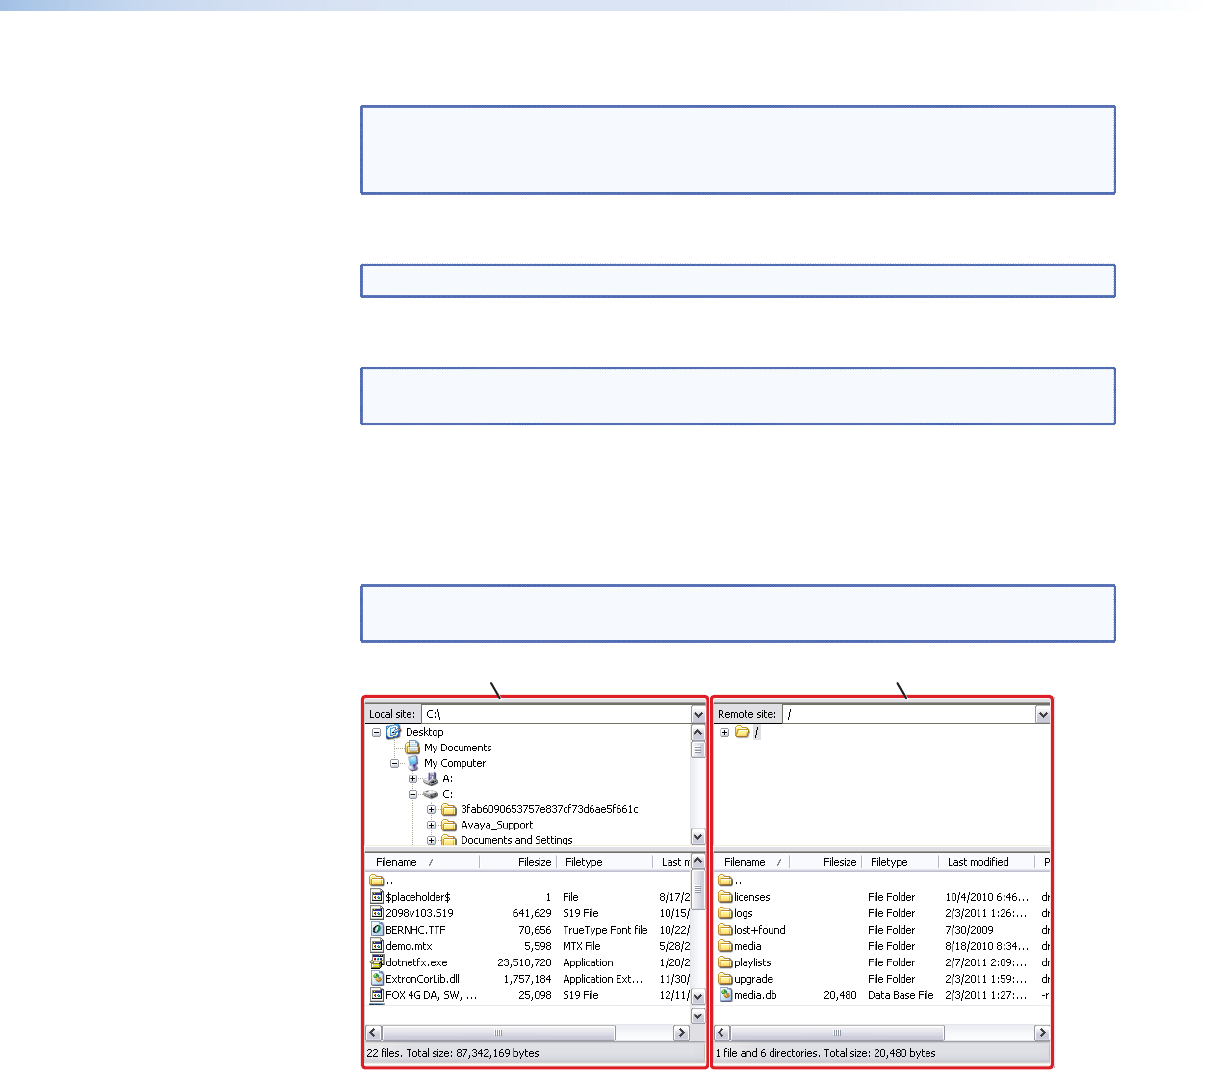The image size is (1224, 1071).
Task: Click the '23,510,720' filesize value
Action: [x=524, y=963]
